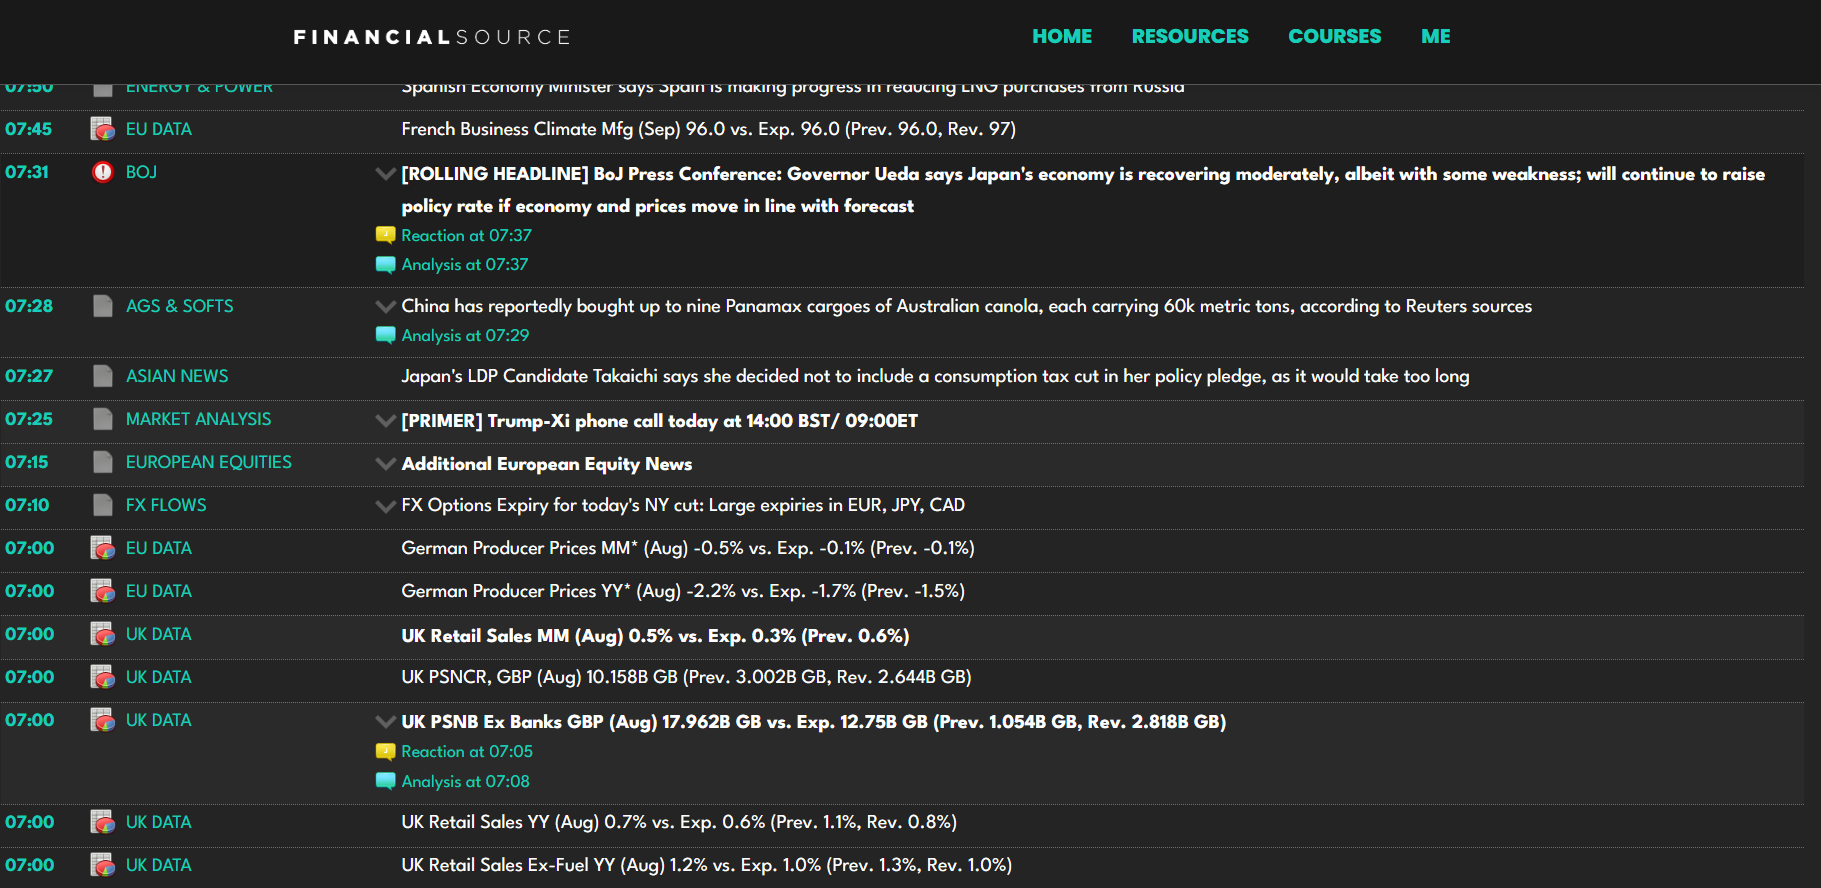The image size is (1821, 888).
Task: Expand the Trump-Xi phone call primer
Action: tap(385, 421)
